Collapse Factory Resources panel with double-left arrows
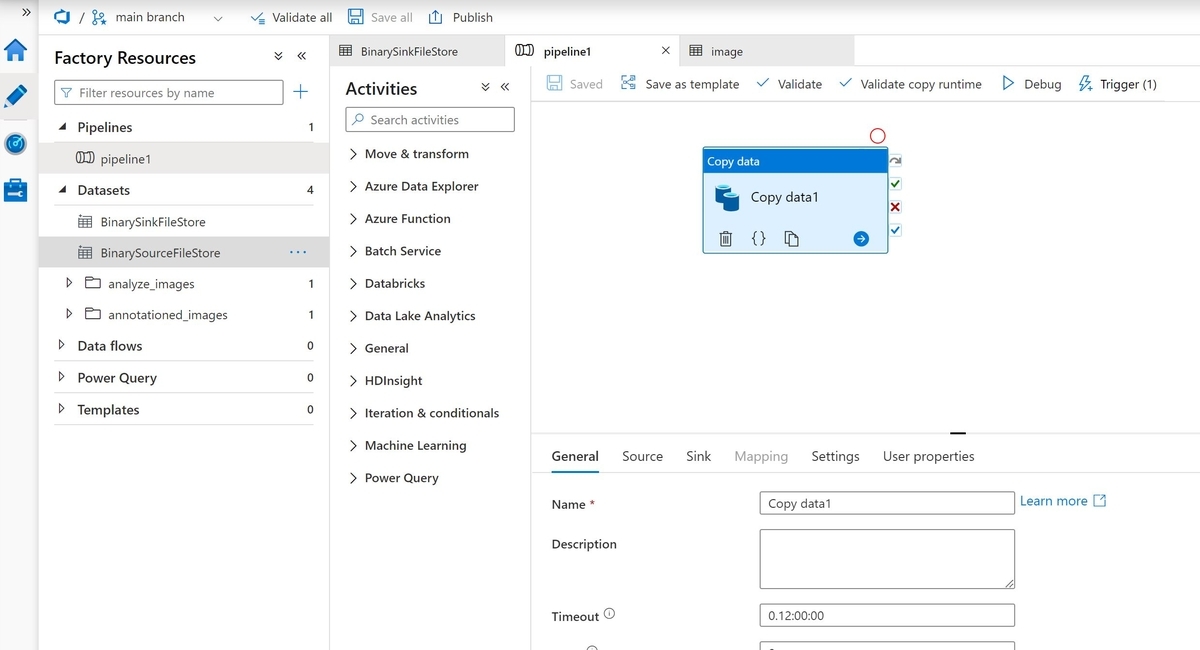Screen dimensions: 1200x650 tap(301, 57)
